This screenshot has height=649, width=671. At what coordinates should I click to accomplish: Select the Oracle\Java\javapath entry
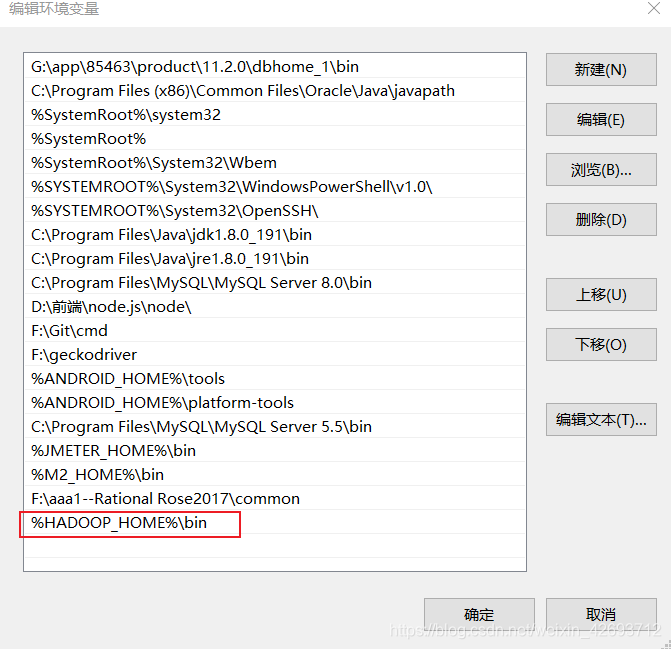[275, 91]
